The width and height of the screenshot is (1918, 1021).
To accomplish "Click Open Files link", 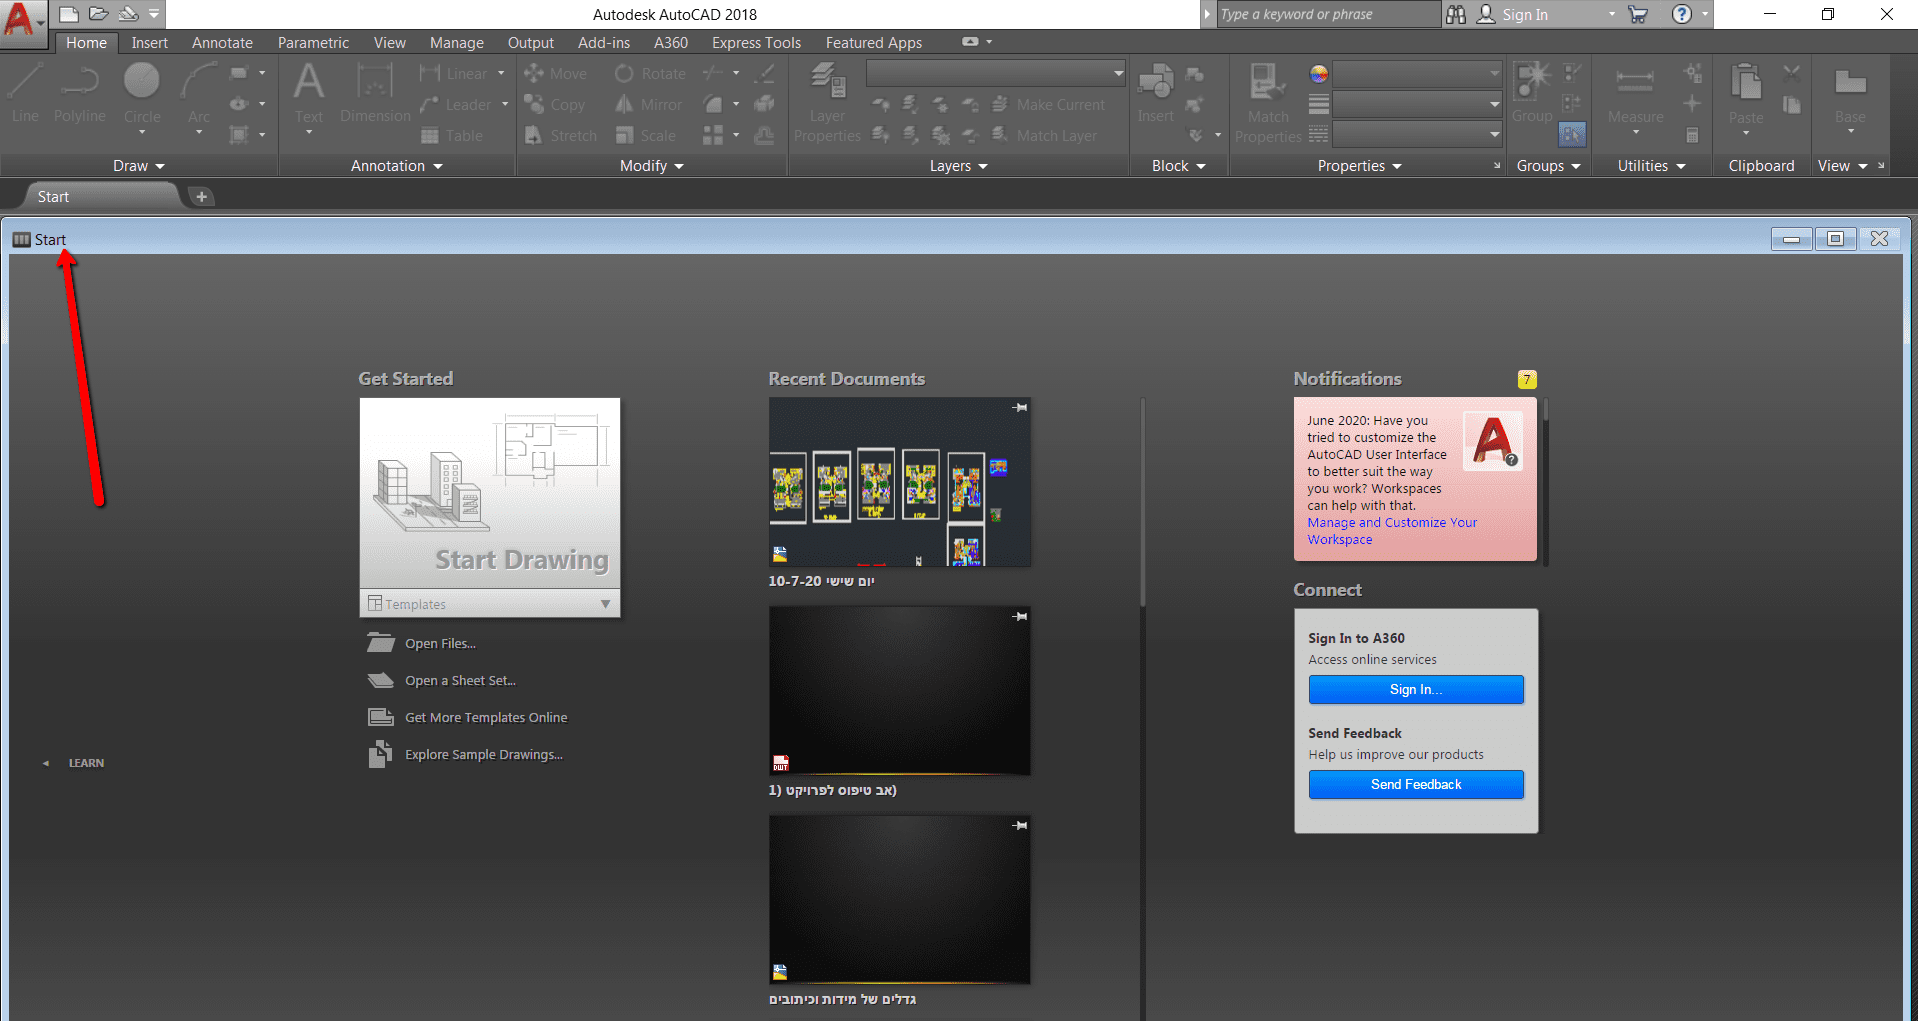I will (x=440, y=644).
